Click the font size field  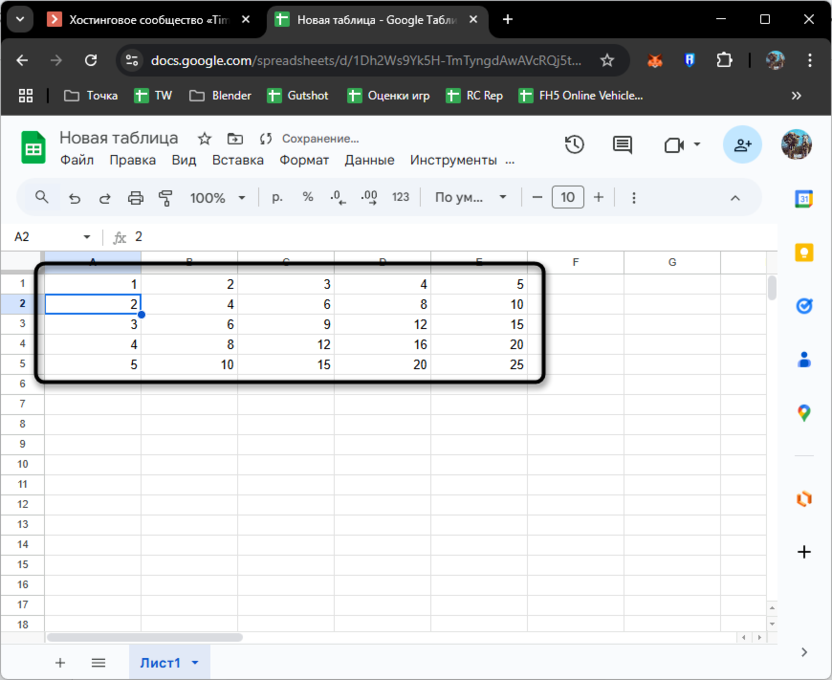[568, 197]
